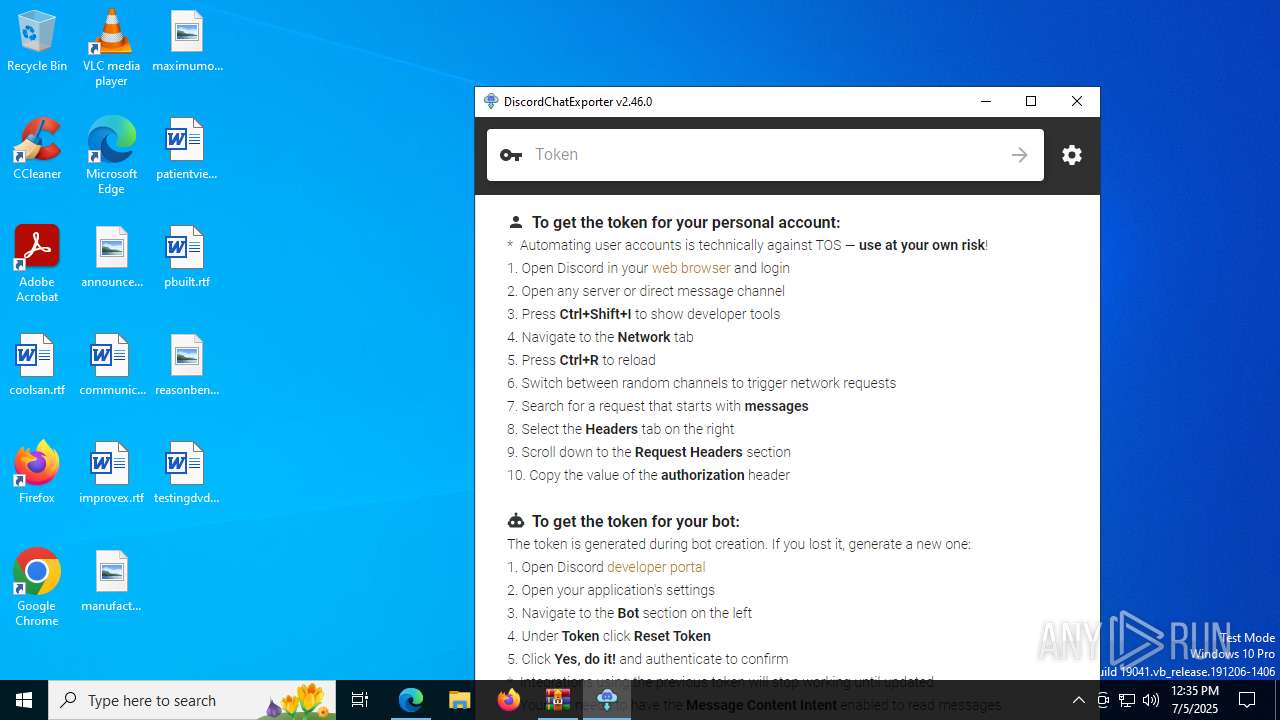Image resolution: width=1280 pixels, height=720 pixels.
Task: Submit token with the arrow button
Action: [x=1019, y=155]
